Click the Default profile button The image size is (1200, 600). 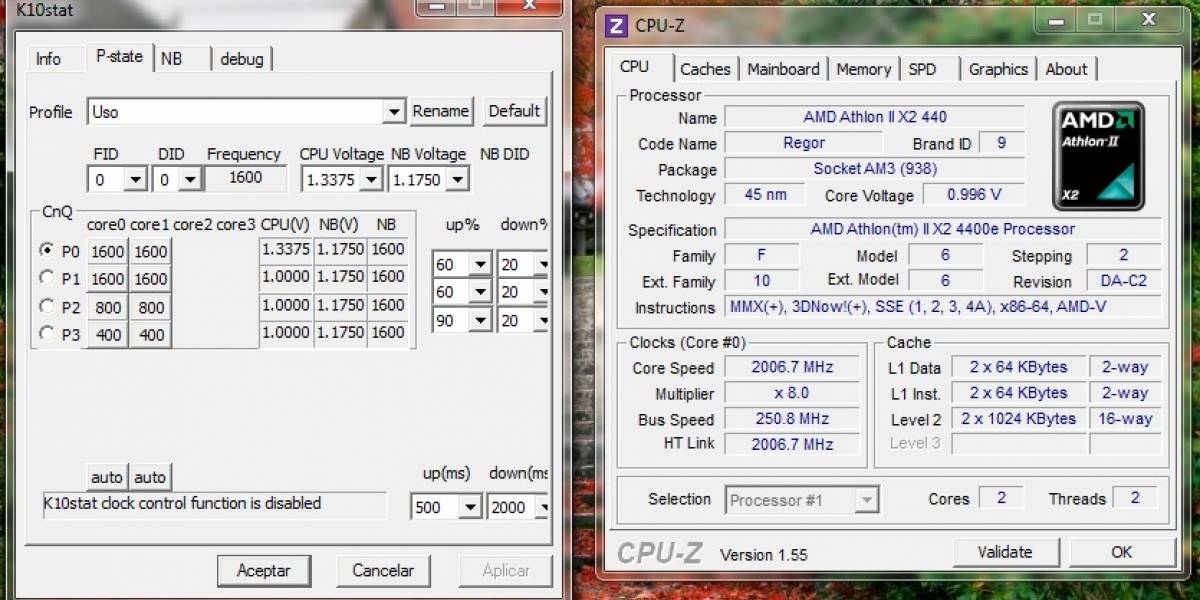tap(514, 111)
